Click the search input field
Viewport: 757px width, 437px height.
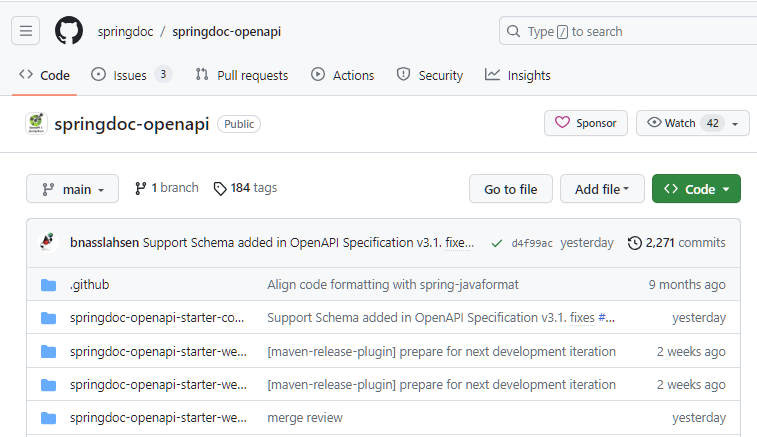coord(628,31)
